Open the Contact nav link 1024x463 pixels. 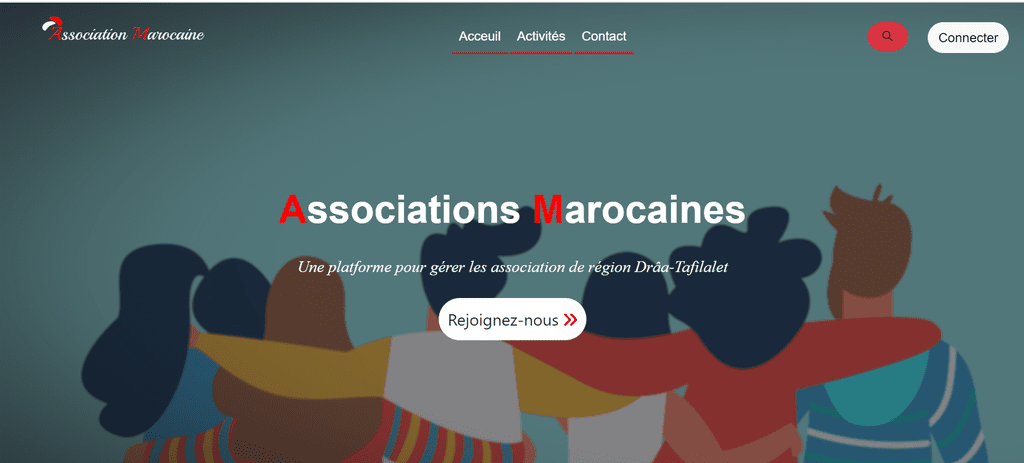pos(603,37)
